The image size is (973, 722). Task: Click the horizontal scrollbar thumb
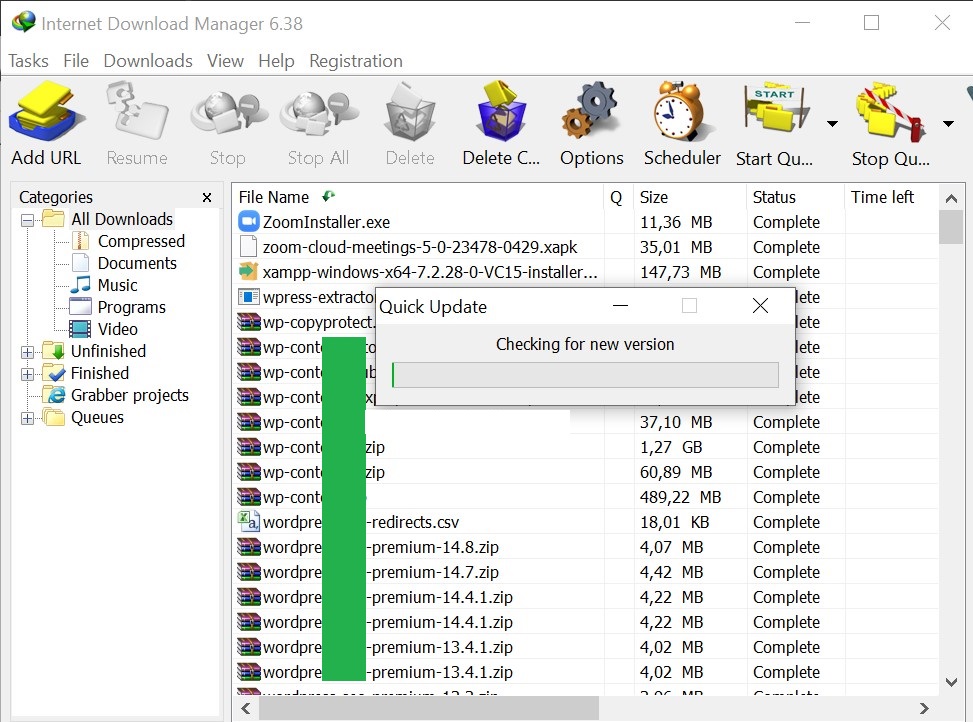tap(429, 708)
